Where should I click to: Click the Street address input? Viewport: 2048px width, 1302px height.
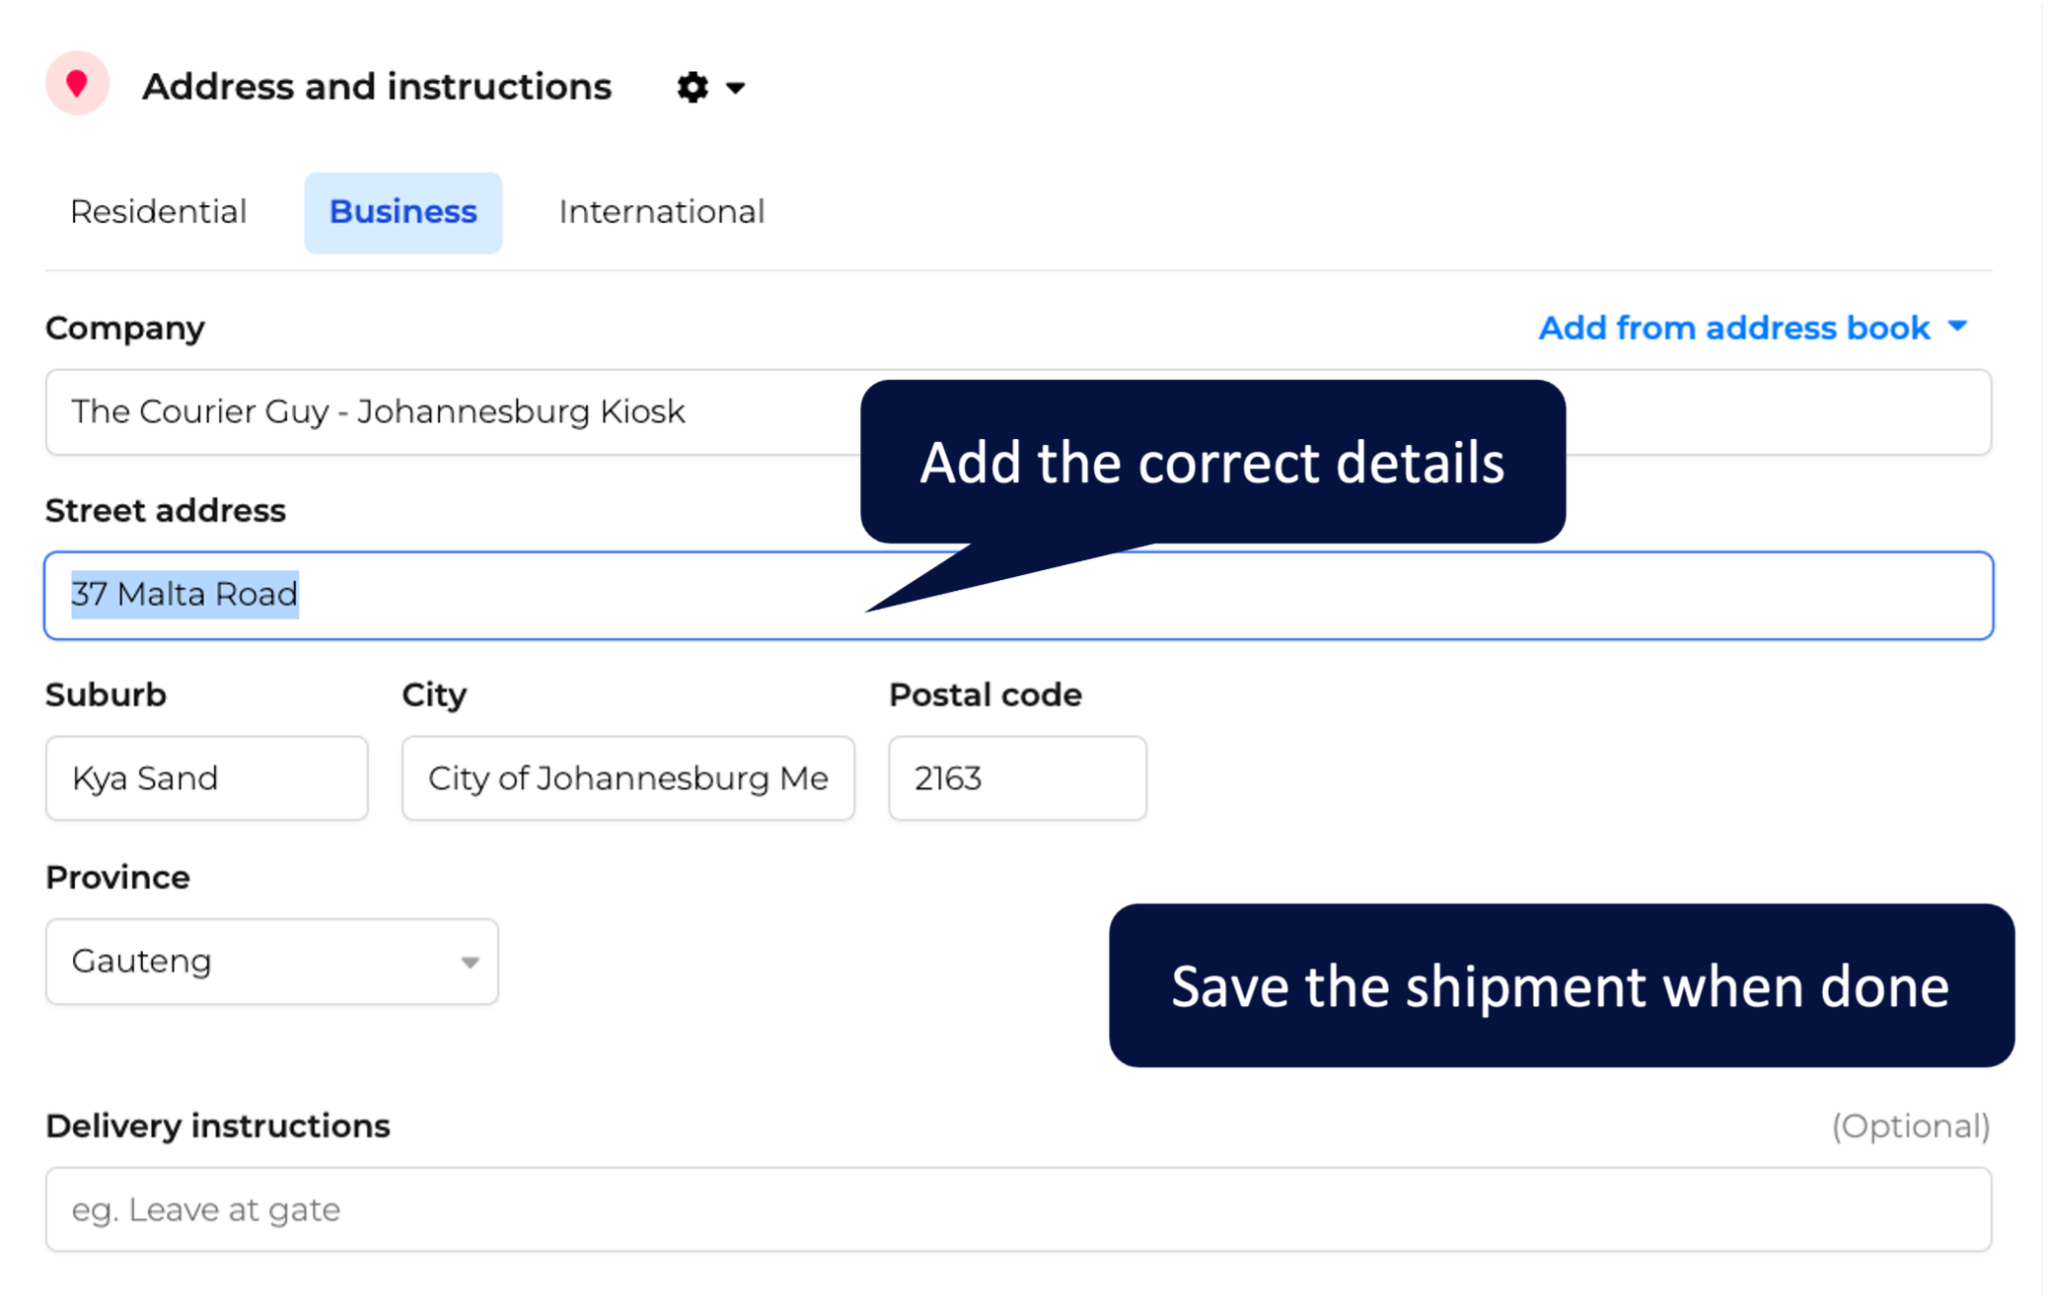1018,595
